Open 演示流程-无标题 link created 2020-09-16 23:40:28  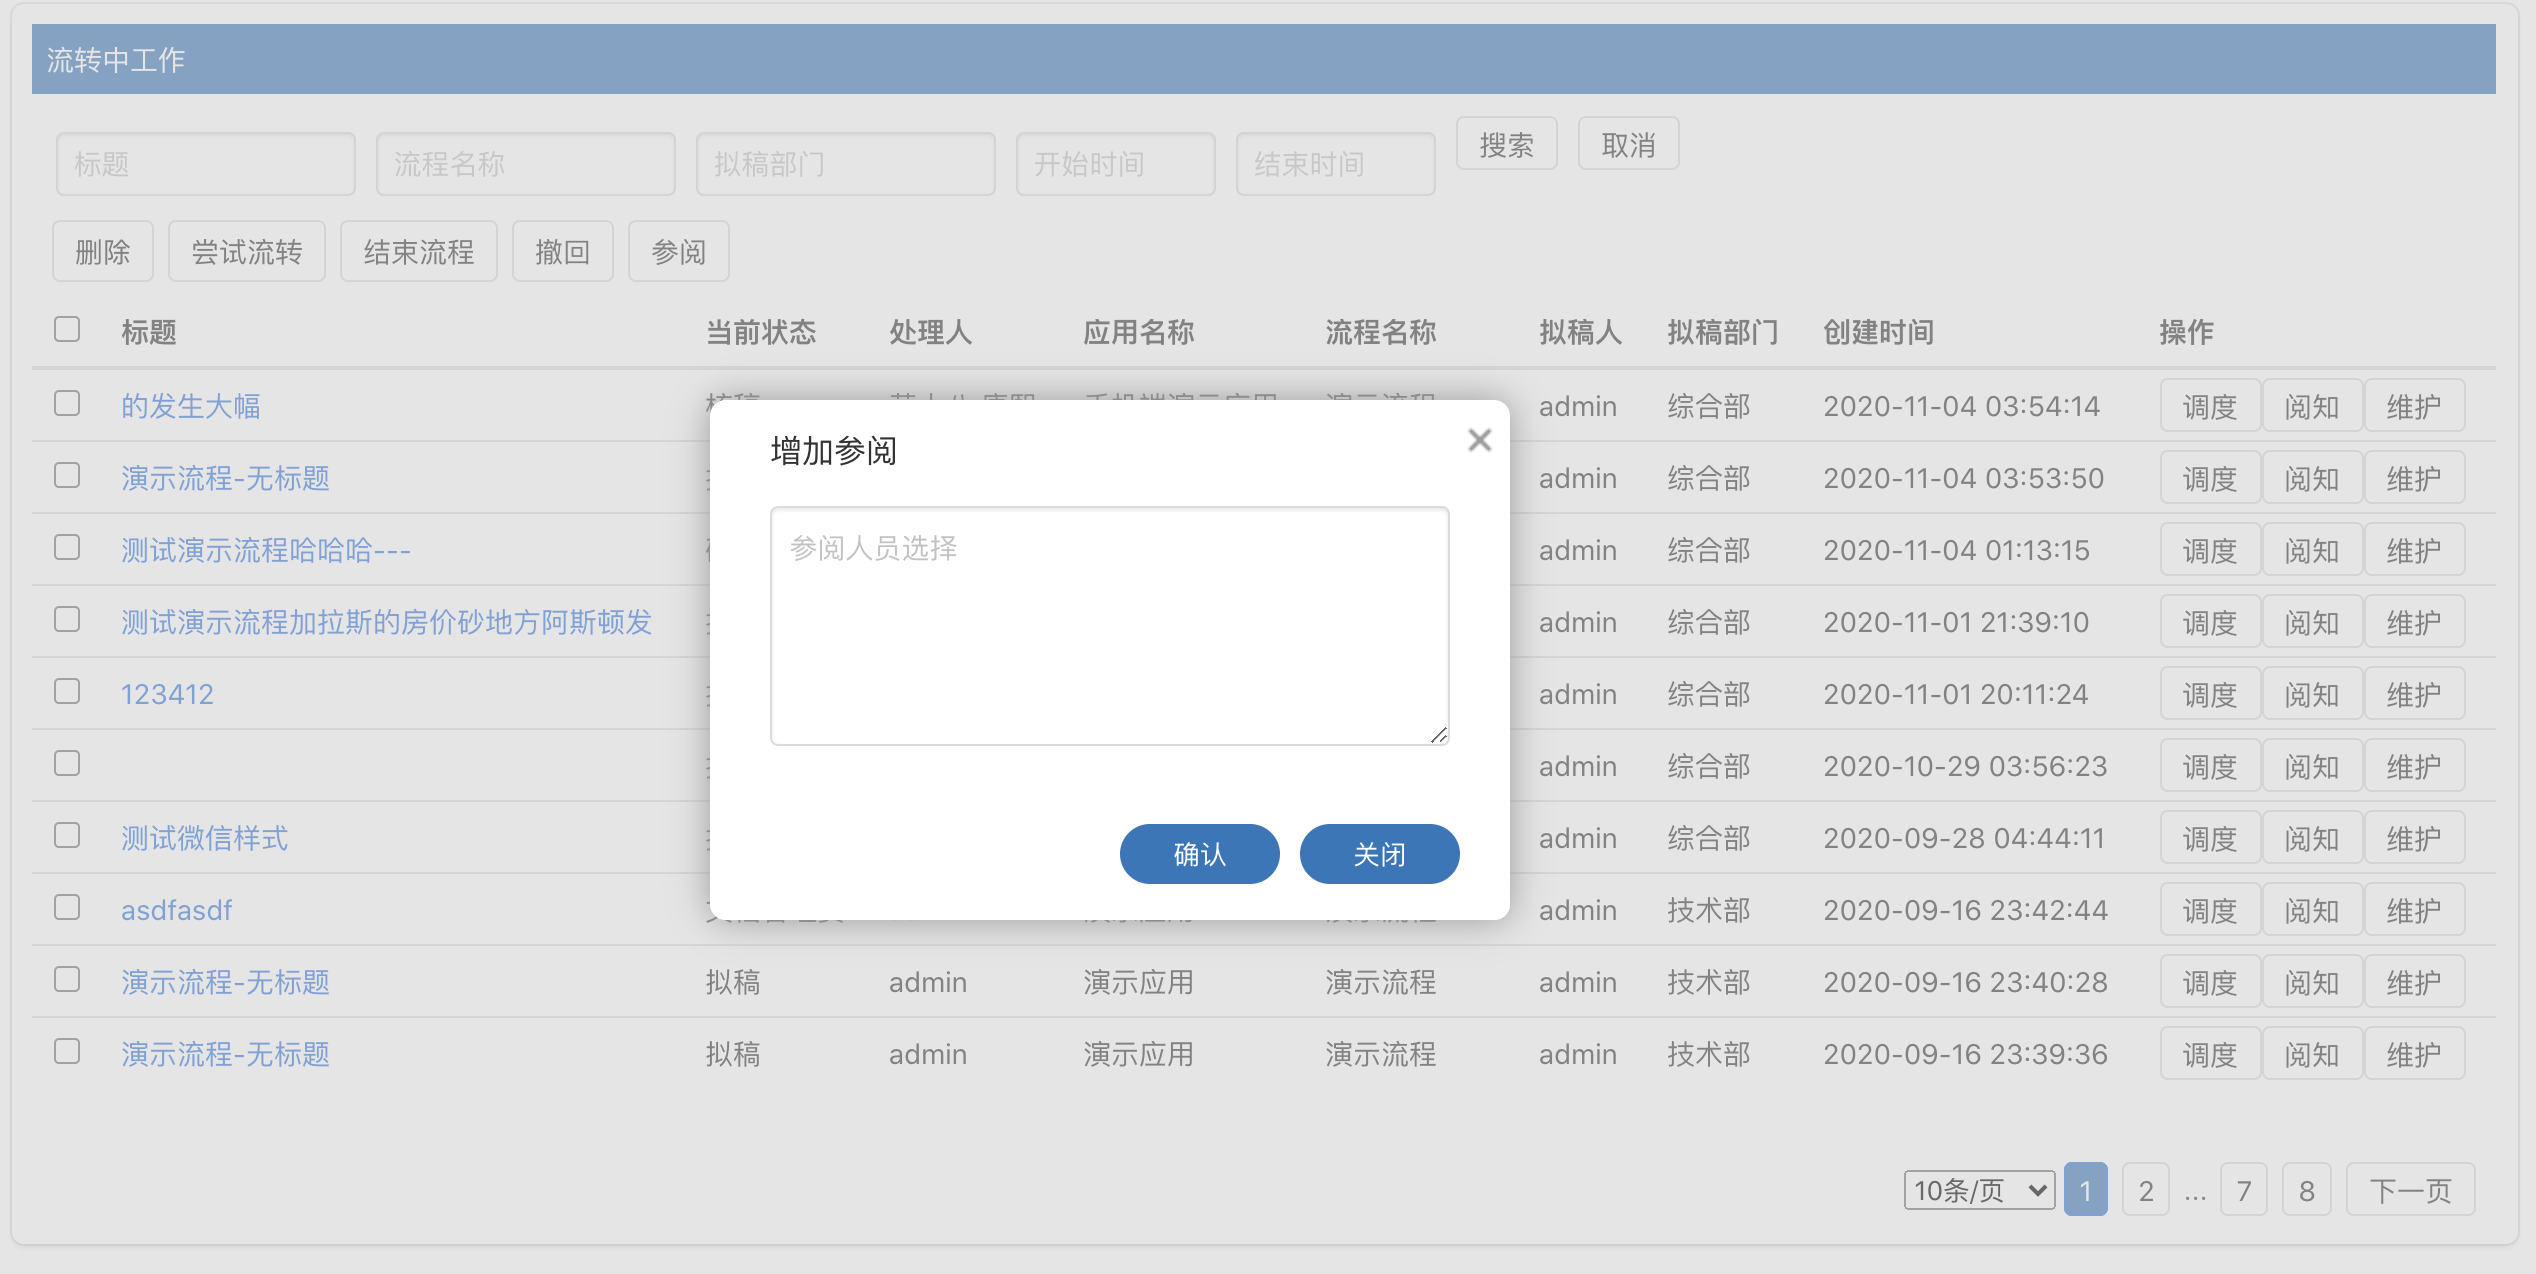(225, 982)
